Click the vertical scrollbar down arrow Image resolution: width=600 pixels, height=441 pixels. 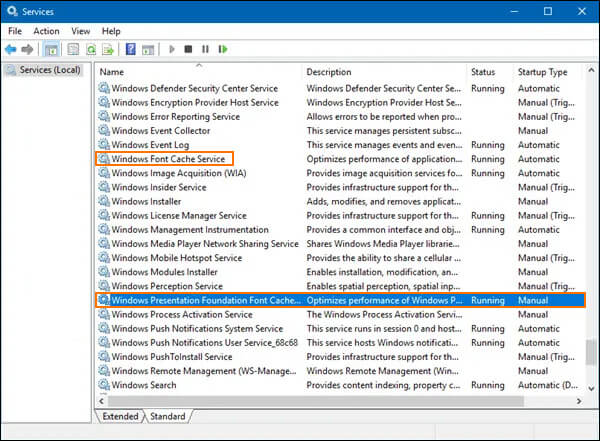[x=591, y=389]
